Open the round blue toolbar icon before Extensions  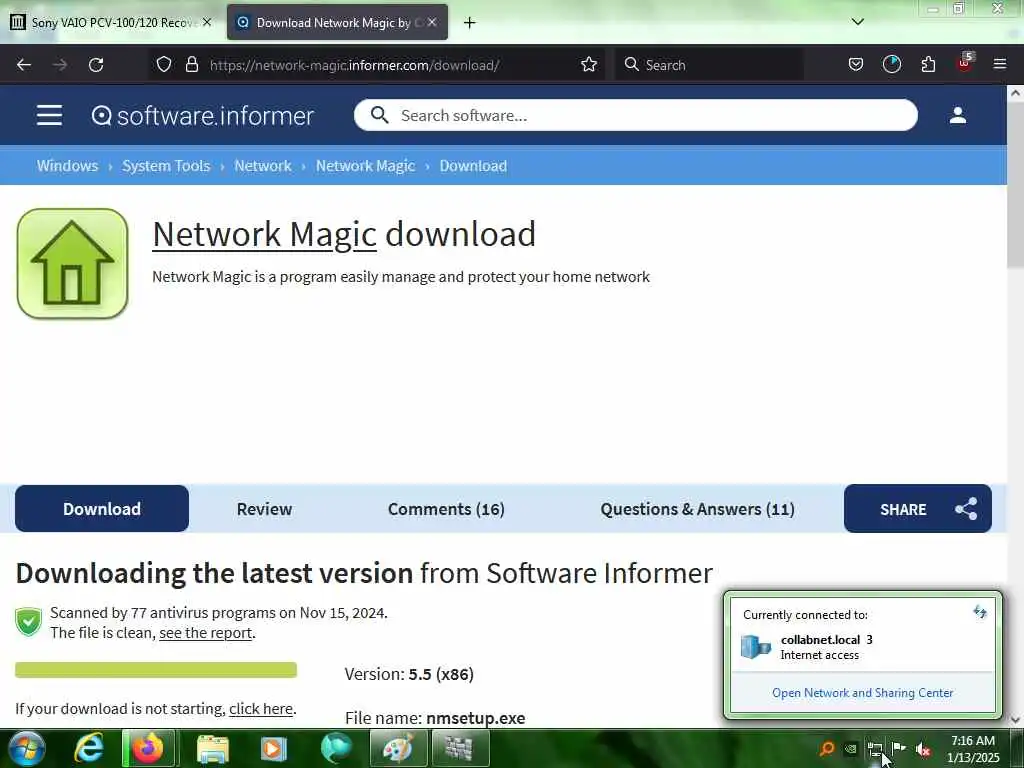891,65
